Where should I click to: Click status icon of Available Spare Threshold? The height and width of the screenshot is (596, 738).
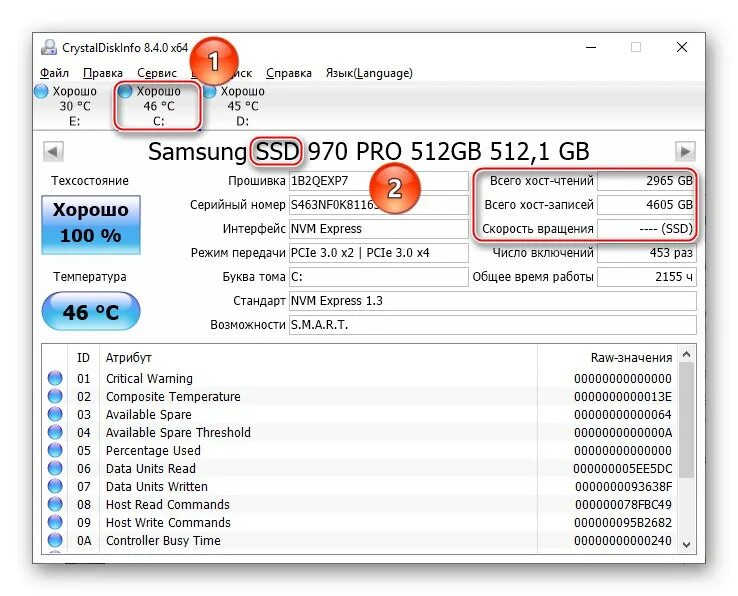56,432
